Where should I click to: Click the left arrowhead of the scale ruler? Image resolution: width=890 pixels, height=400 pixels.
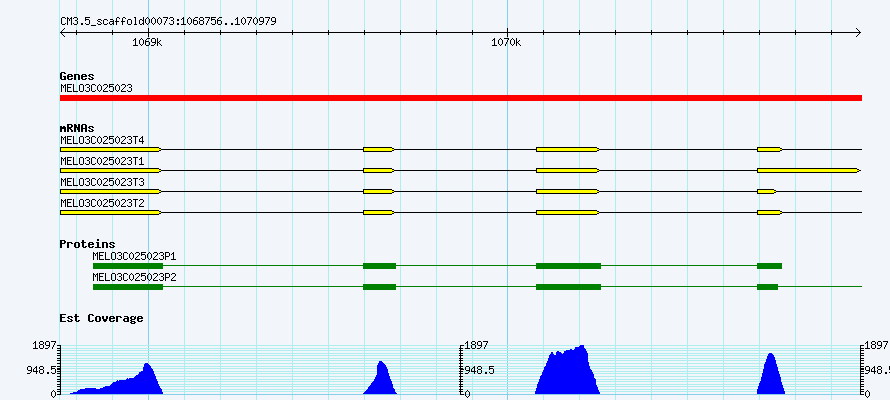pyautogui.click(x=64, y=33)
